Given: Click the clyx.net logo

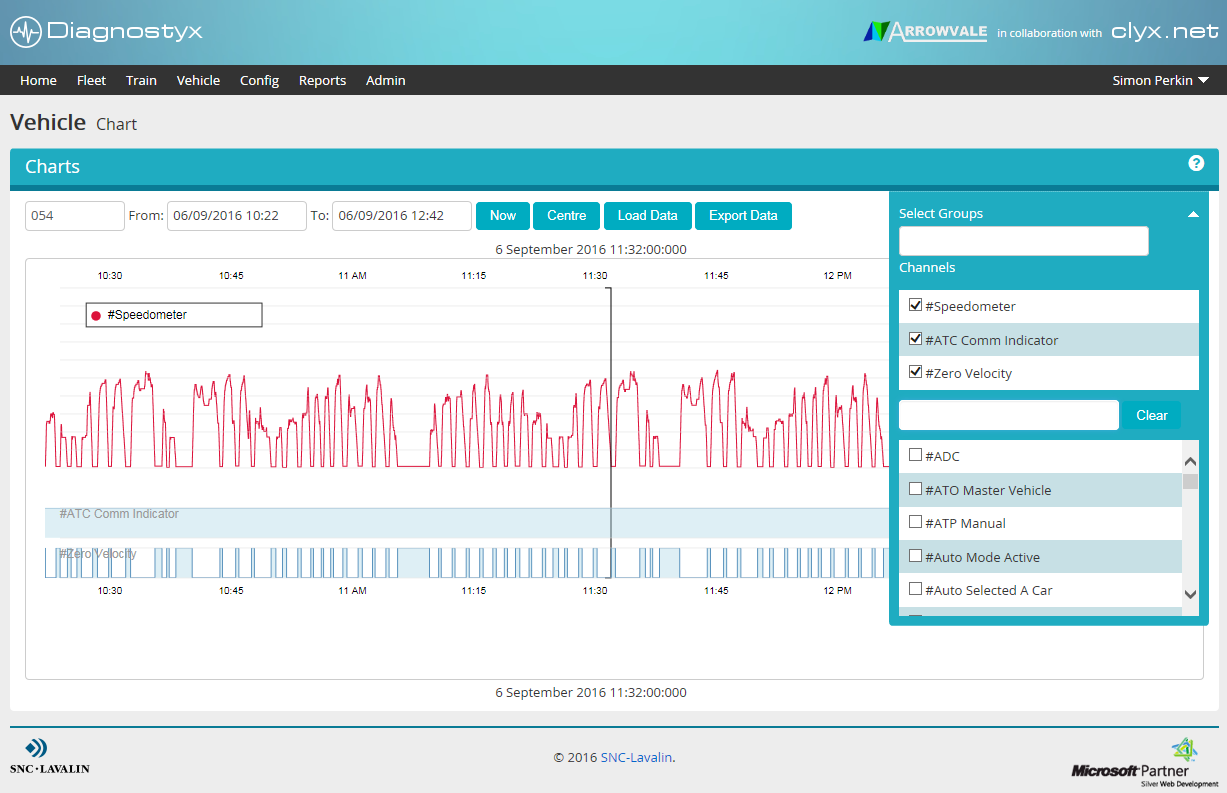Looking at the screenshot, I should (x=1165, y=32).
